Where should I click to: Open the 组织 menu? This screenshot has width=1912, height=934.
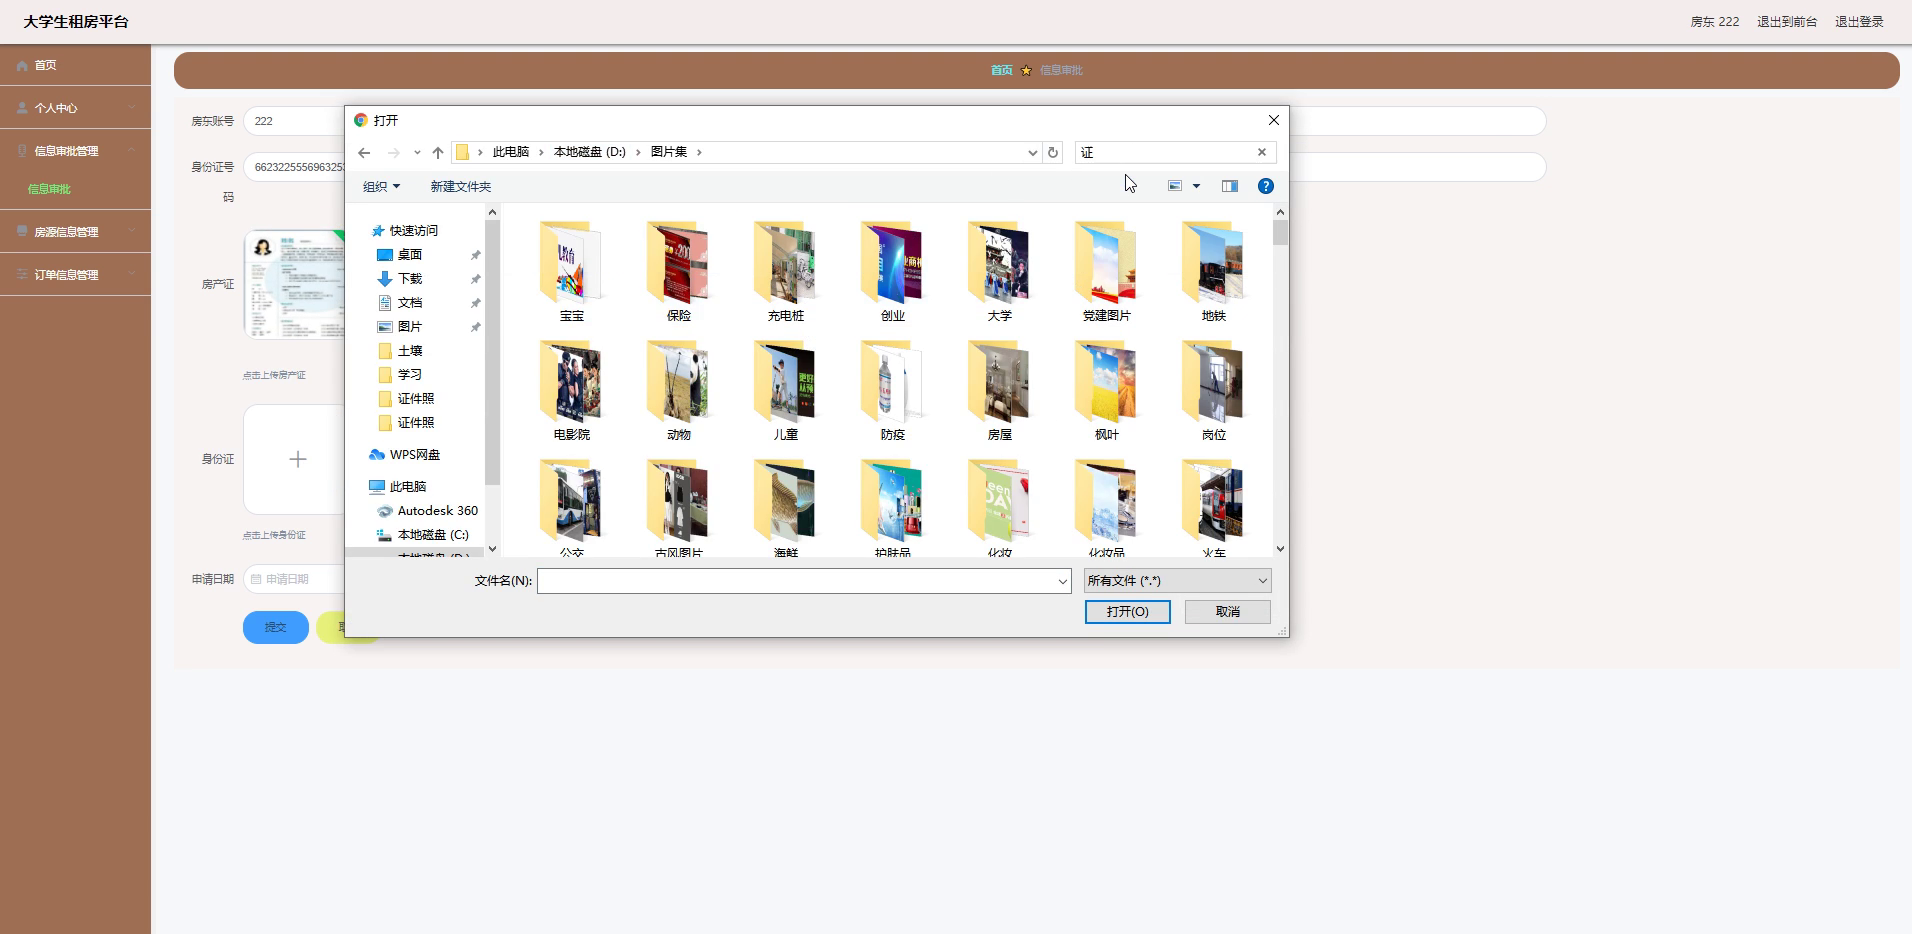381,186
